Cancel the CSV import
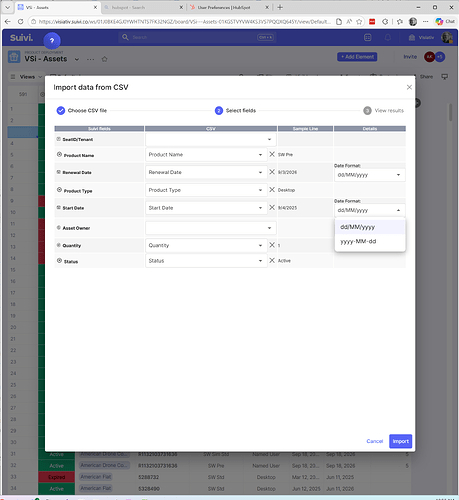This screenshot has width=459, height=500. pyautogui.click(x=375, y=441)
